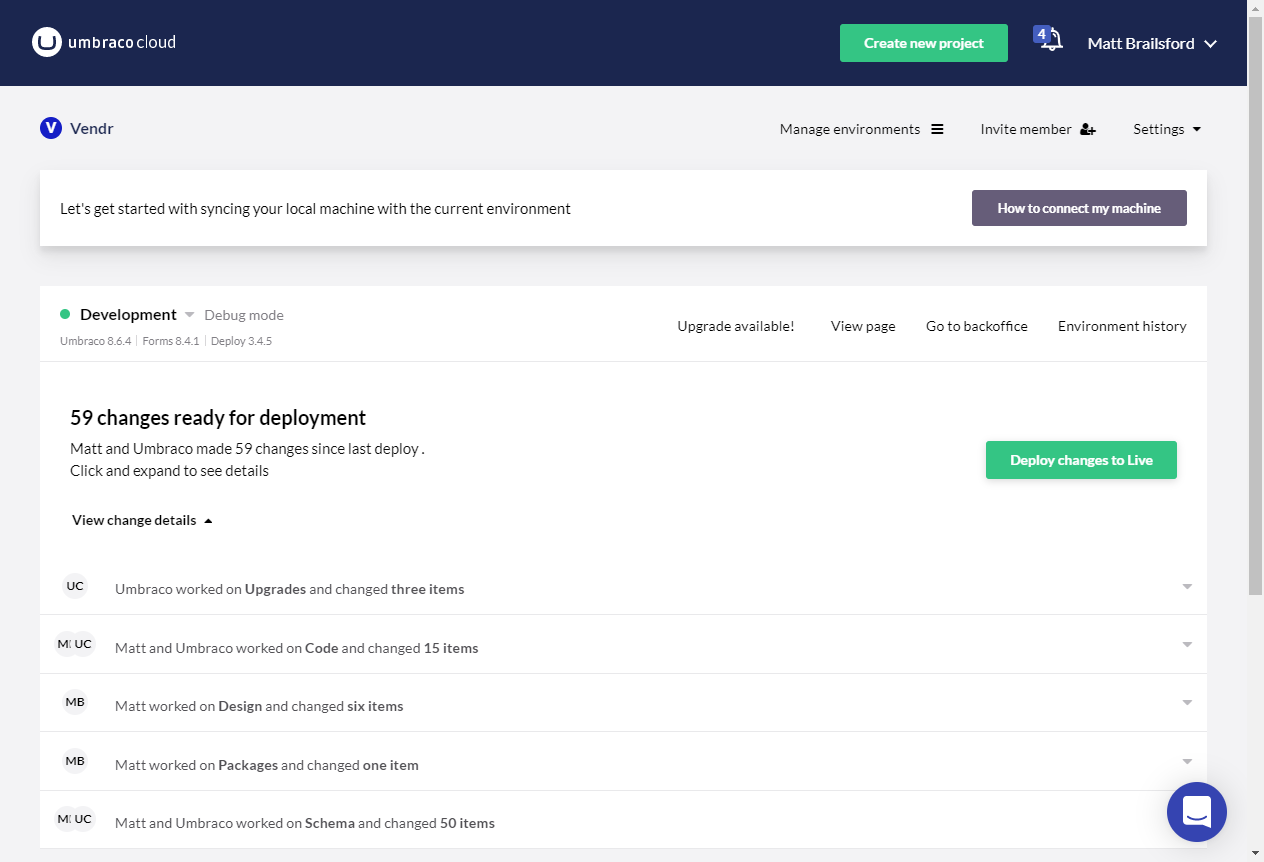
Task: Click the page vertical scrollbar
Action: tap(1255, 300)
